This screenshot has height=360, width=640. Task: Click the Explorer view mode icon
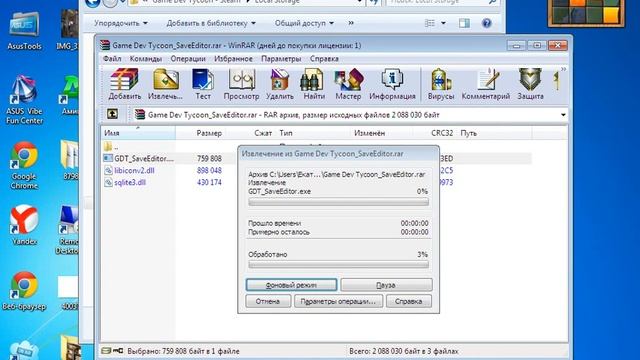pos(430,23)
